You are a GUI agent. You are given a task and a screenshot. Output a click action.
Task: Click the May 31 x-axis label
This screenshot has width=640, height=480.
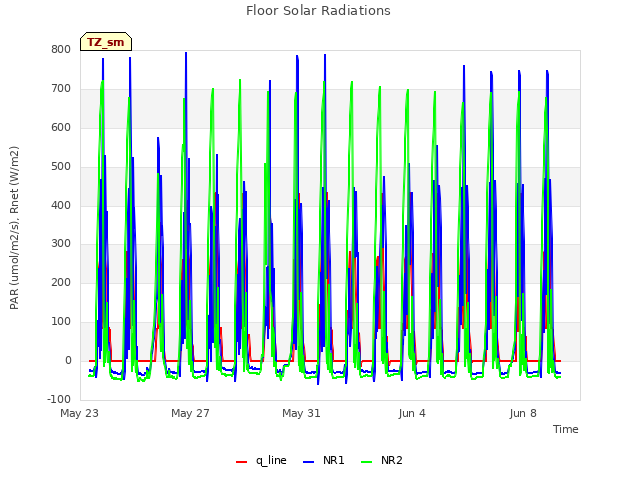click(x=301, y=413)
